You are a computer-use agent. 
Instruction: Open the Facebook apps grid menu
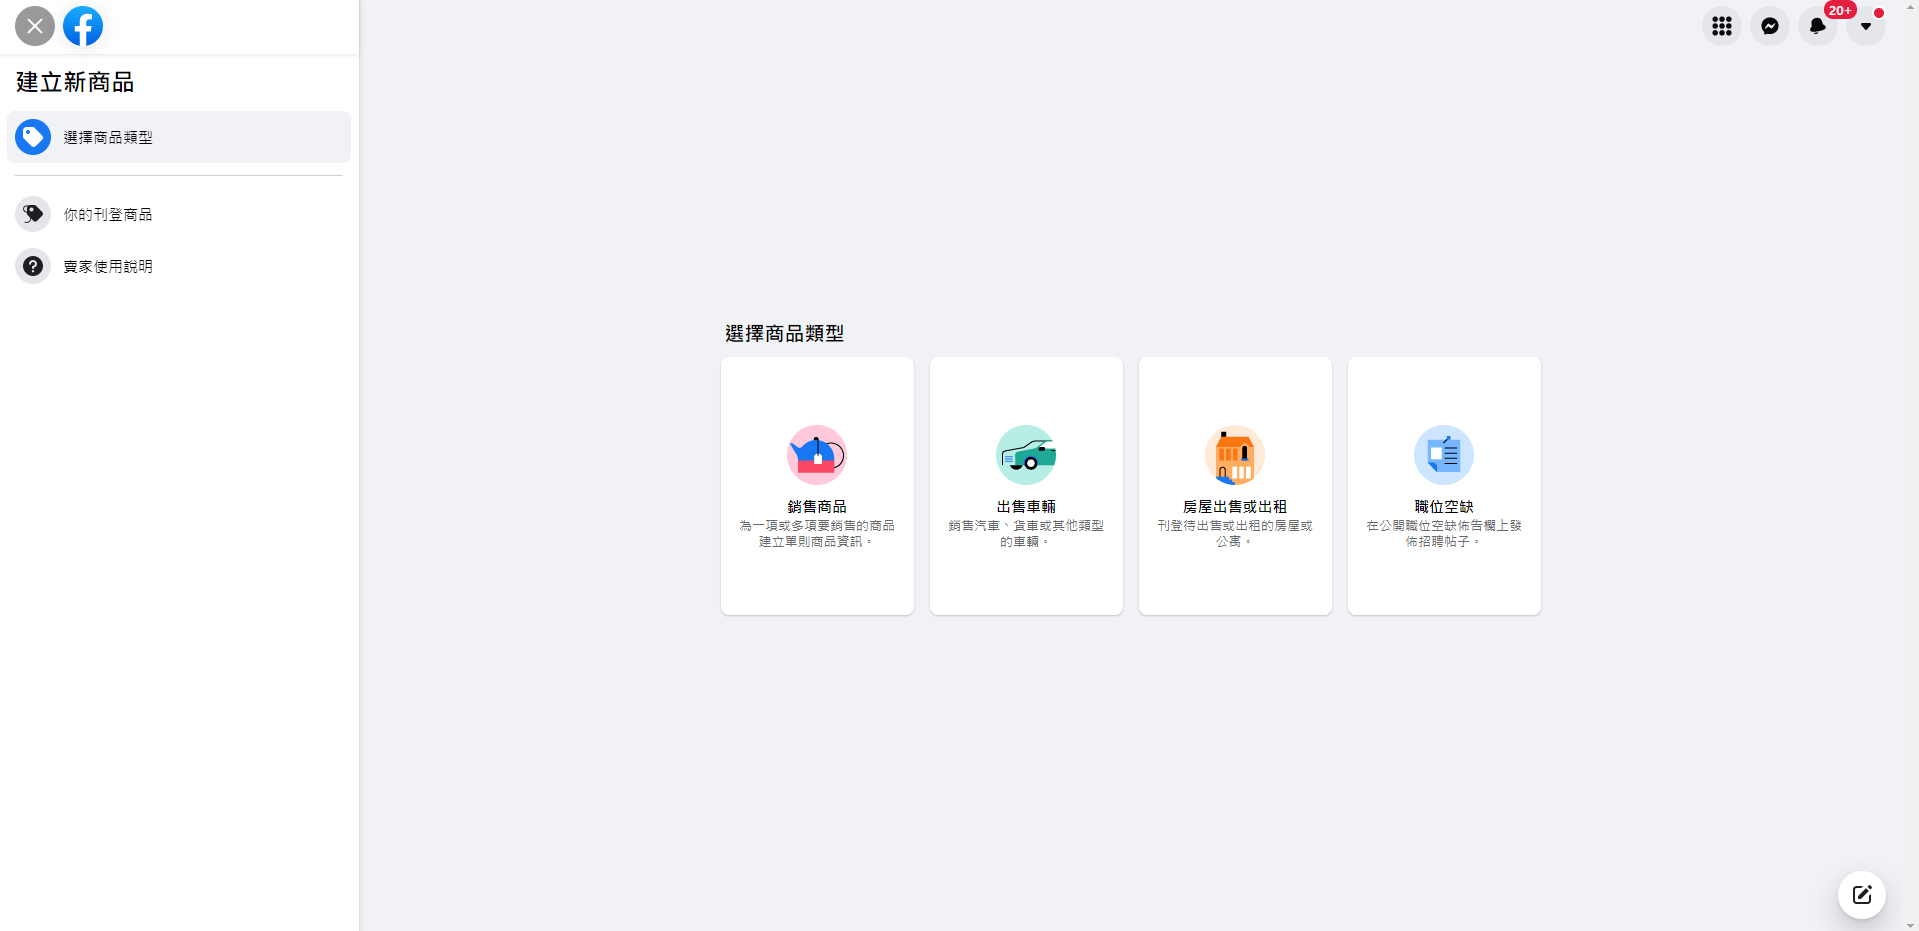pos(1721,26)
